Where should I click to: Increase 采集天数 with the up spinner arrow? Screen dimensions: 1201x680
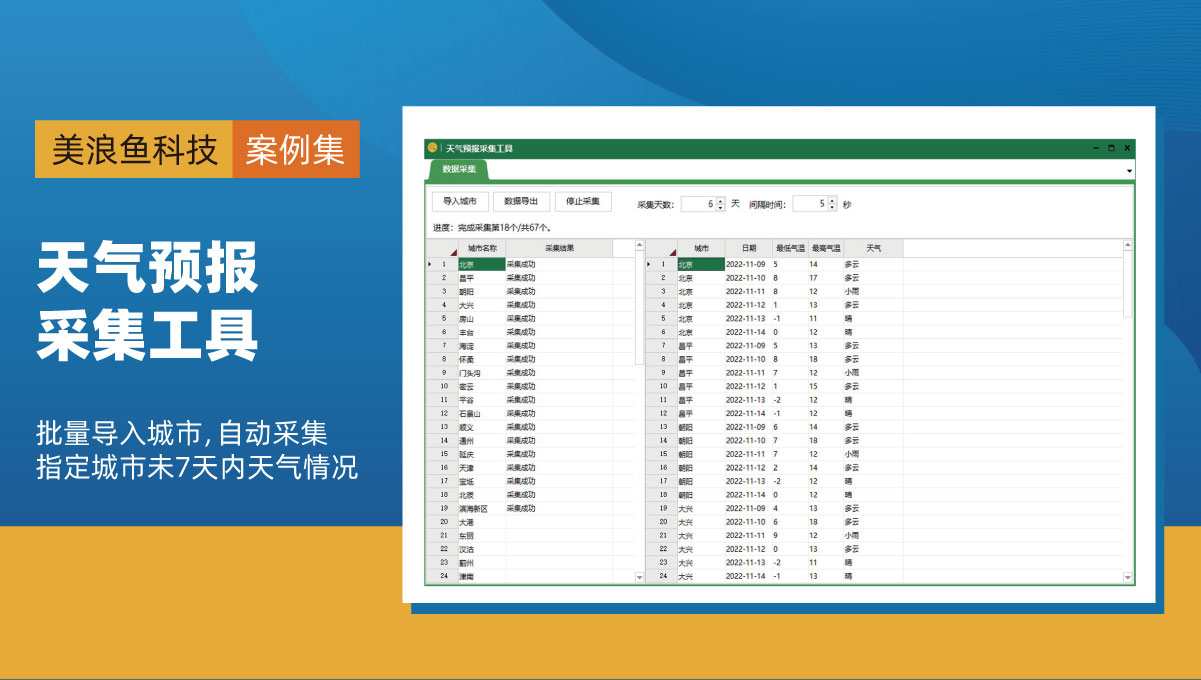(720, 200)
